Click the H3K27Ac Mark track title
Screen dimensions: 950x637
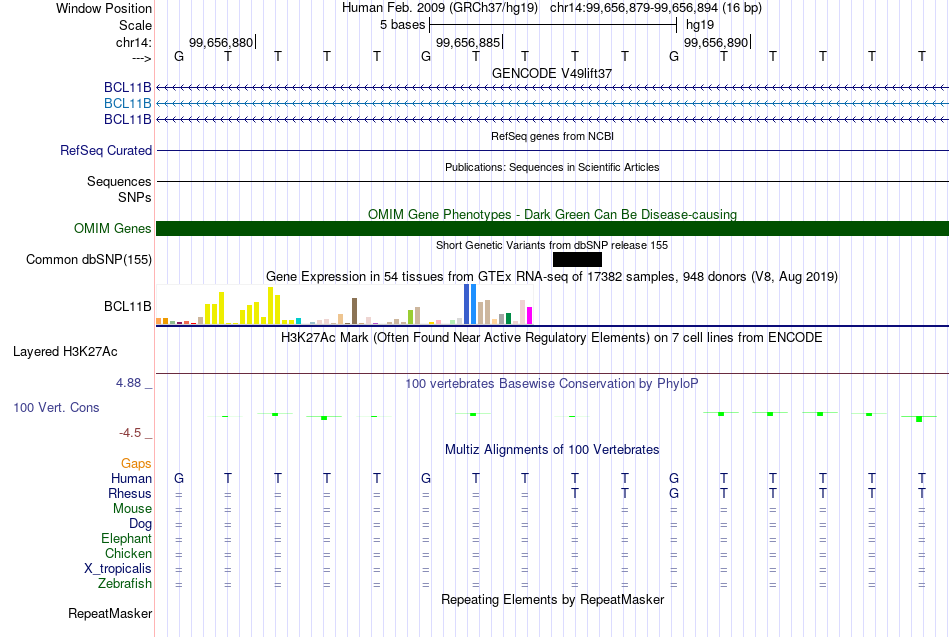tap(552, 338)
